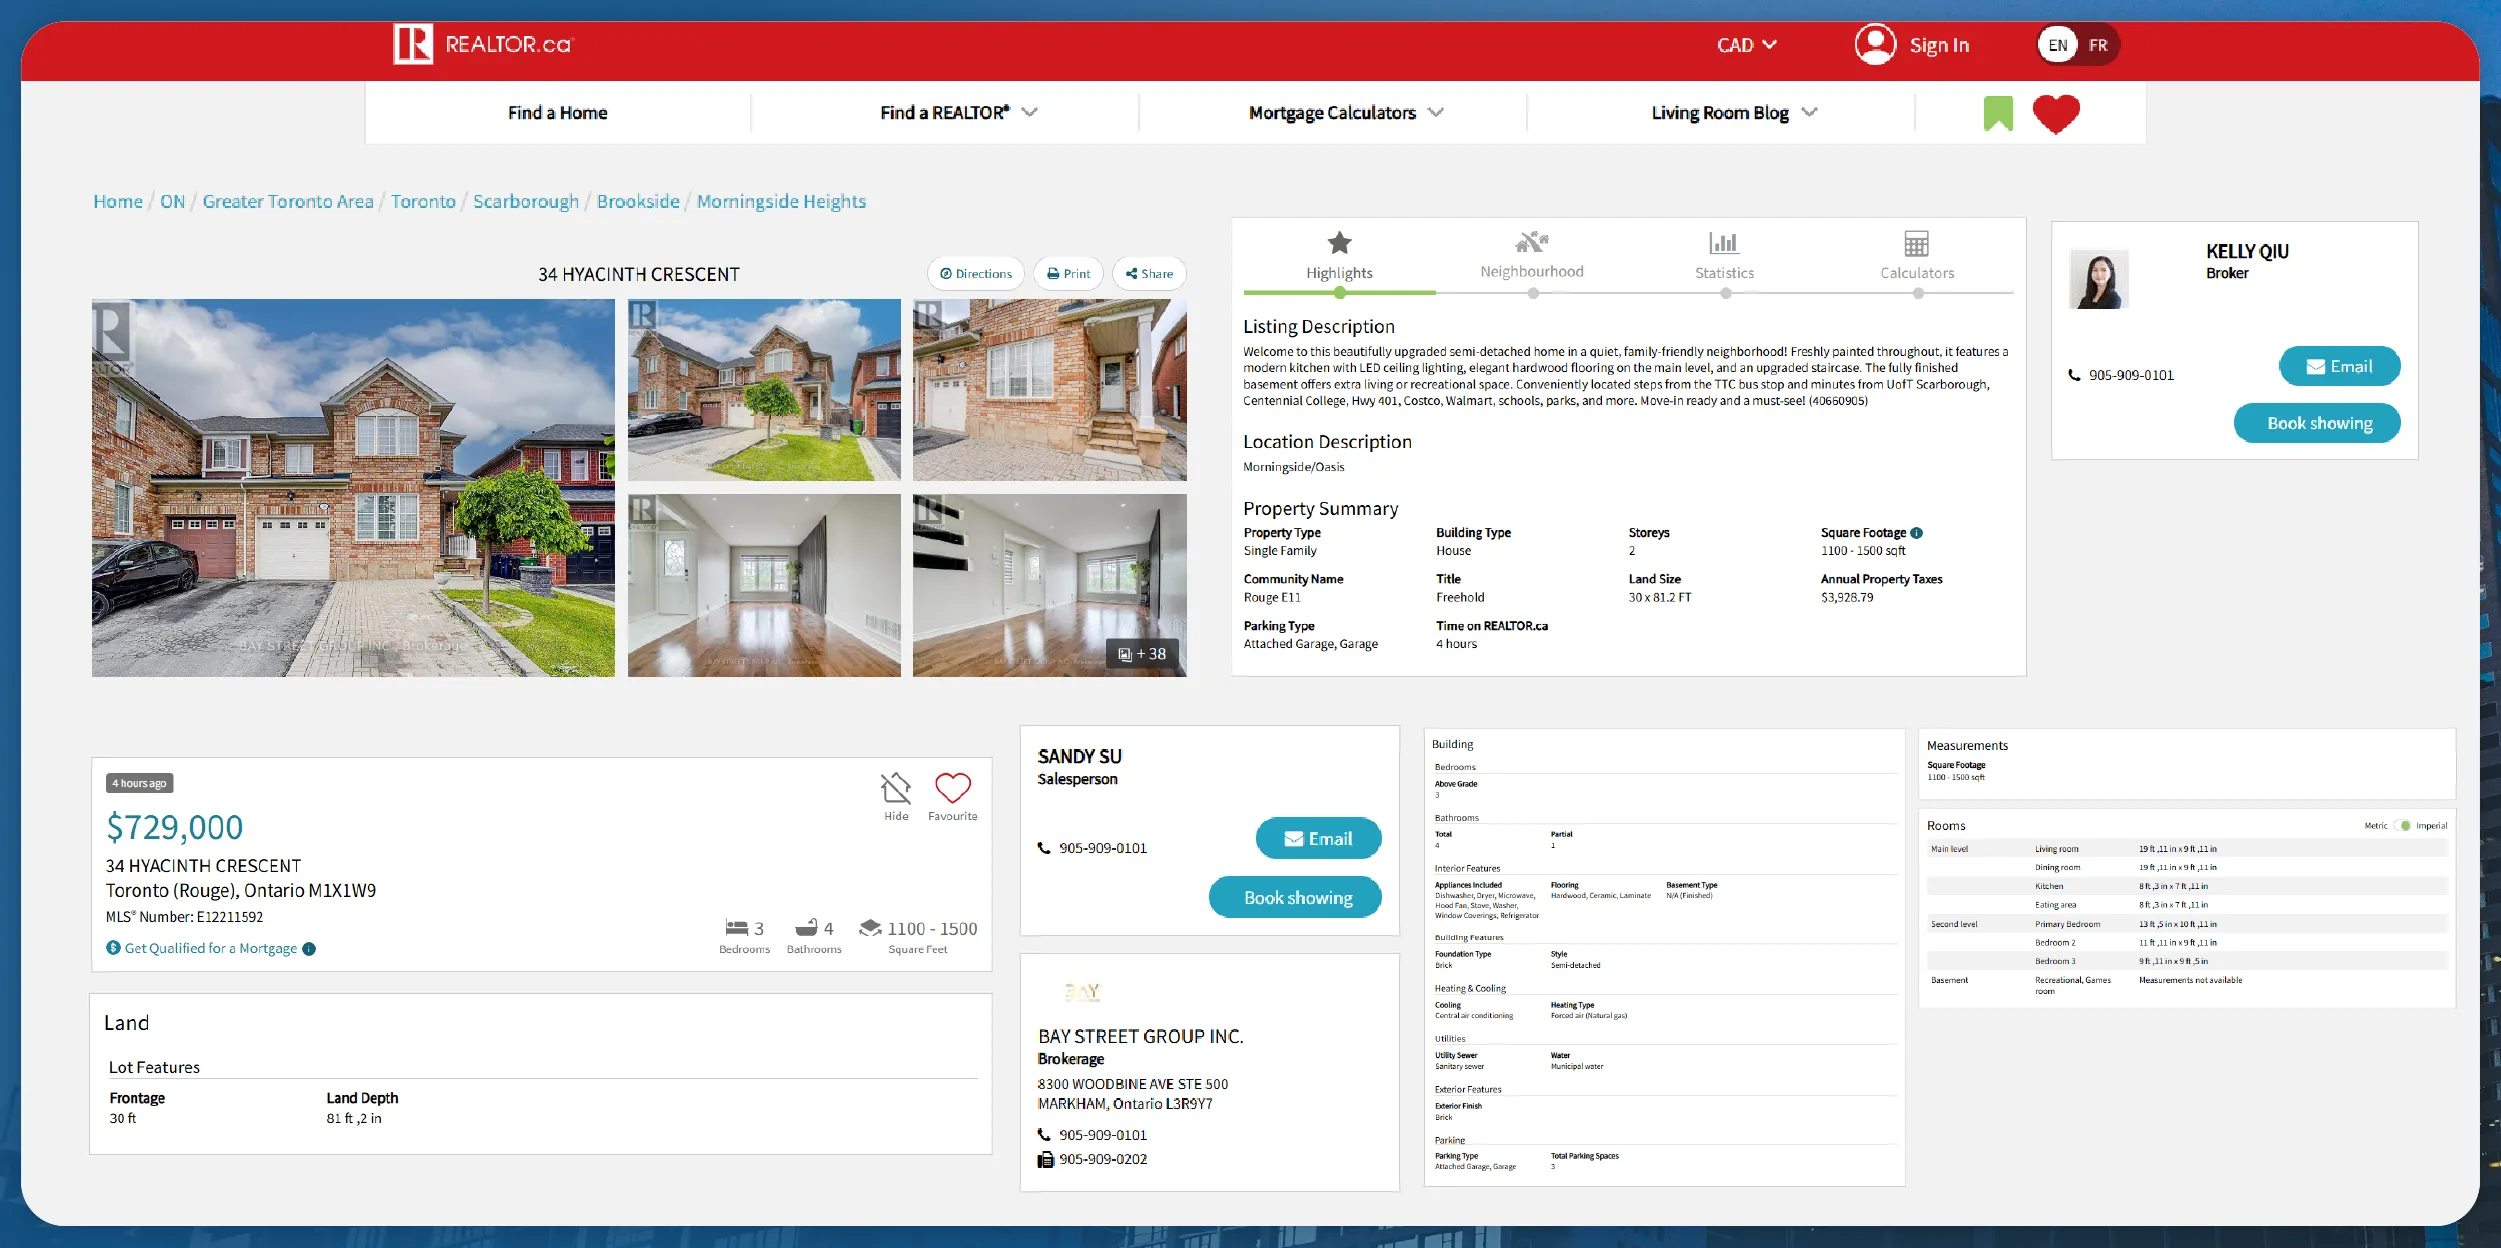The width and height of the screenshot is (2501, 1248).
Task: Click the Hide listing house icon
Action: [896, 789]
